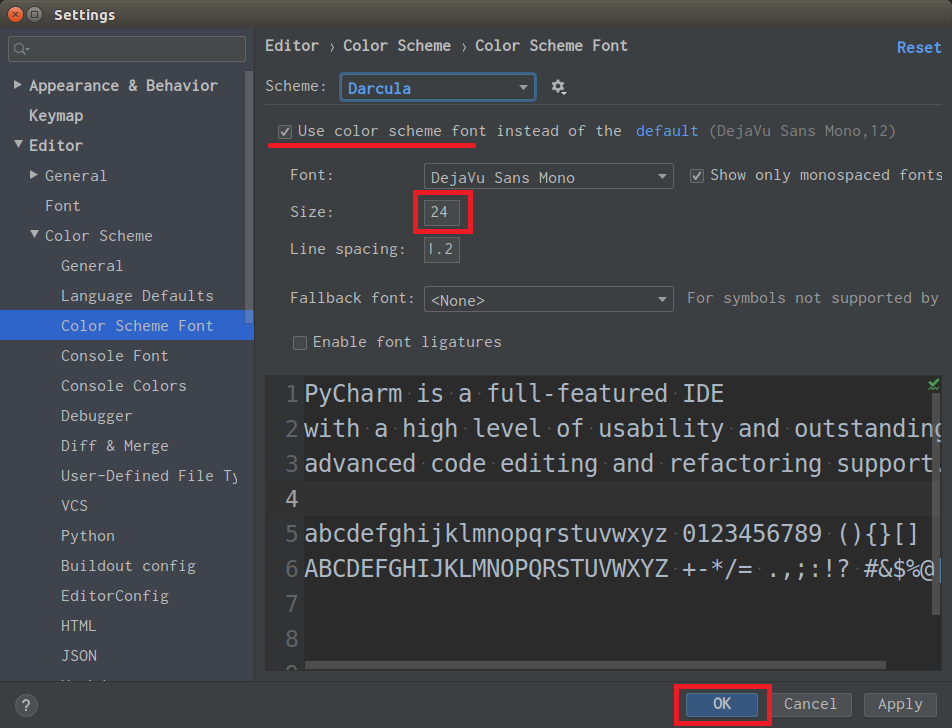Open Python color settings
The image size is (952, 728).
click(x=87, y=536)
